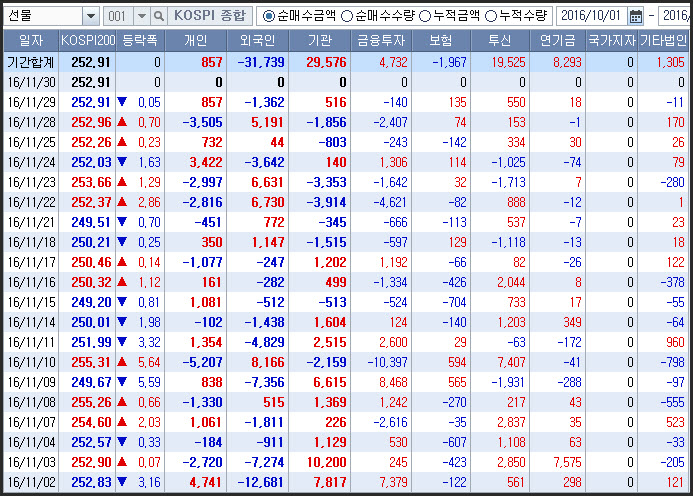Open the 001 code dropdown arrow
Viewport: 693px width, 496px height.
click(141, 16)
